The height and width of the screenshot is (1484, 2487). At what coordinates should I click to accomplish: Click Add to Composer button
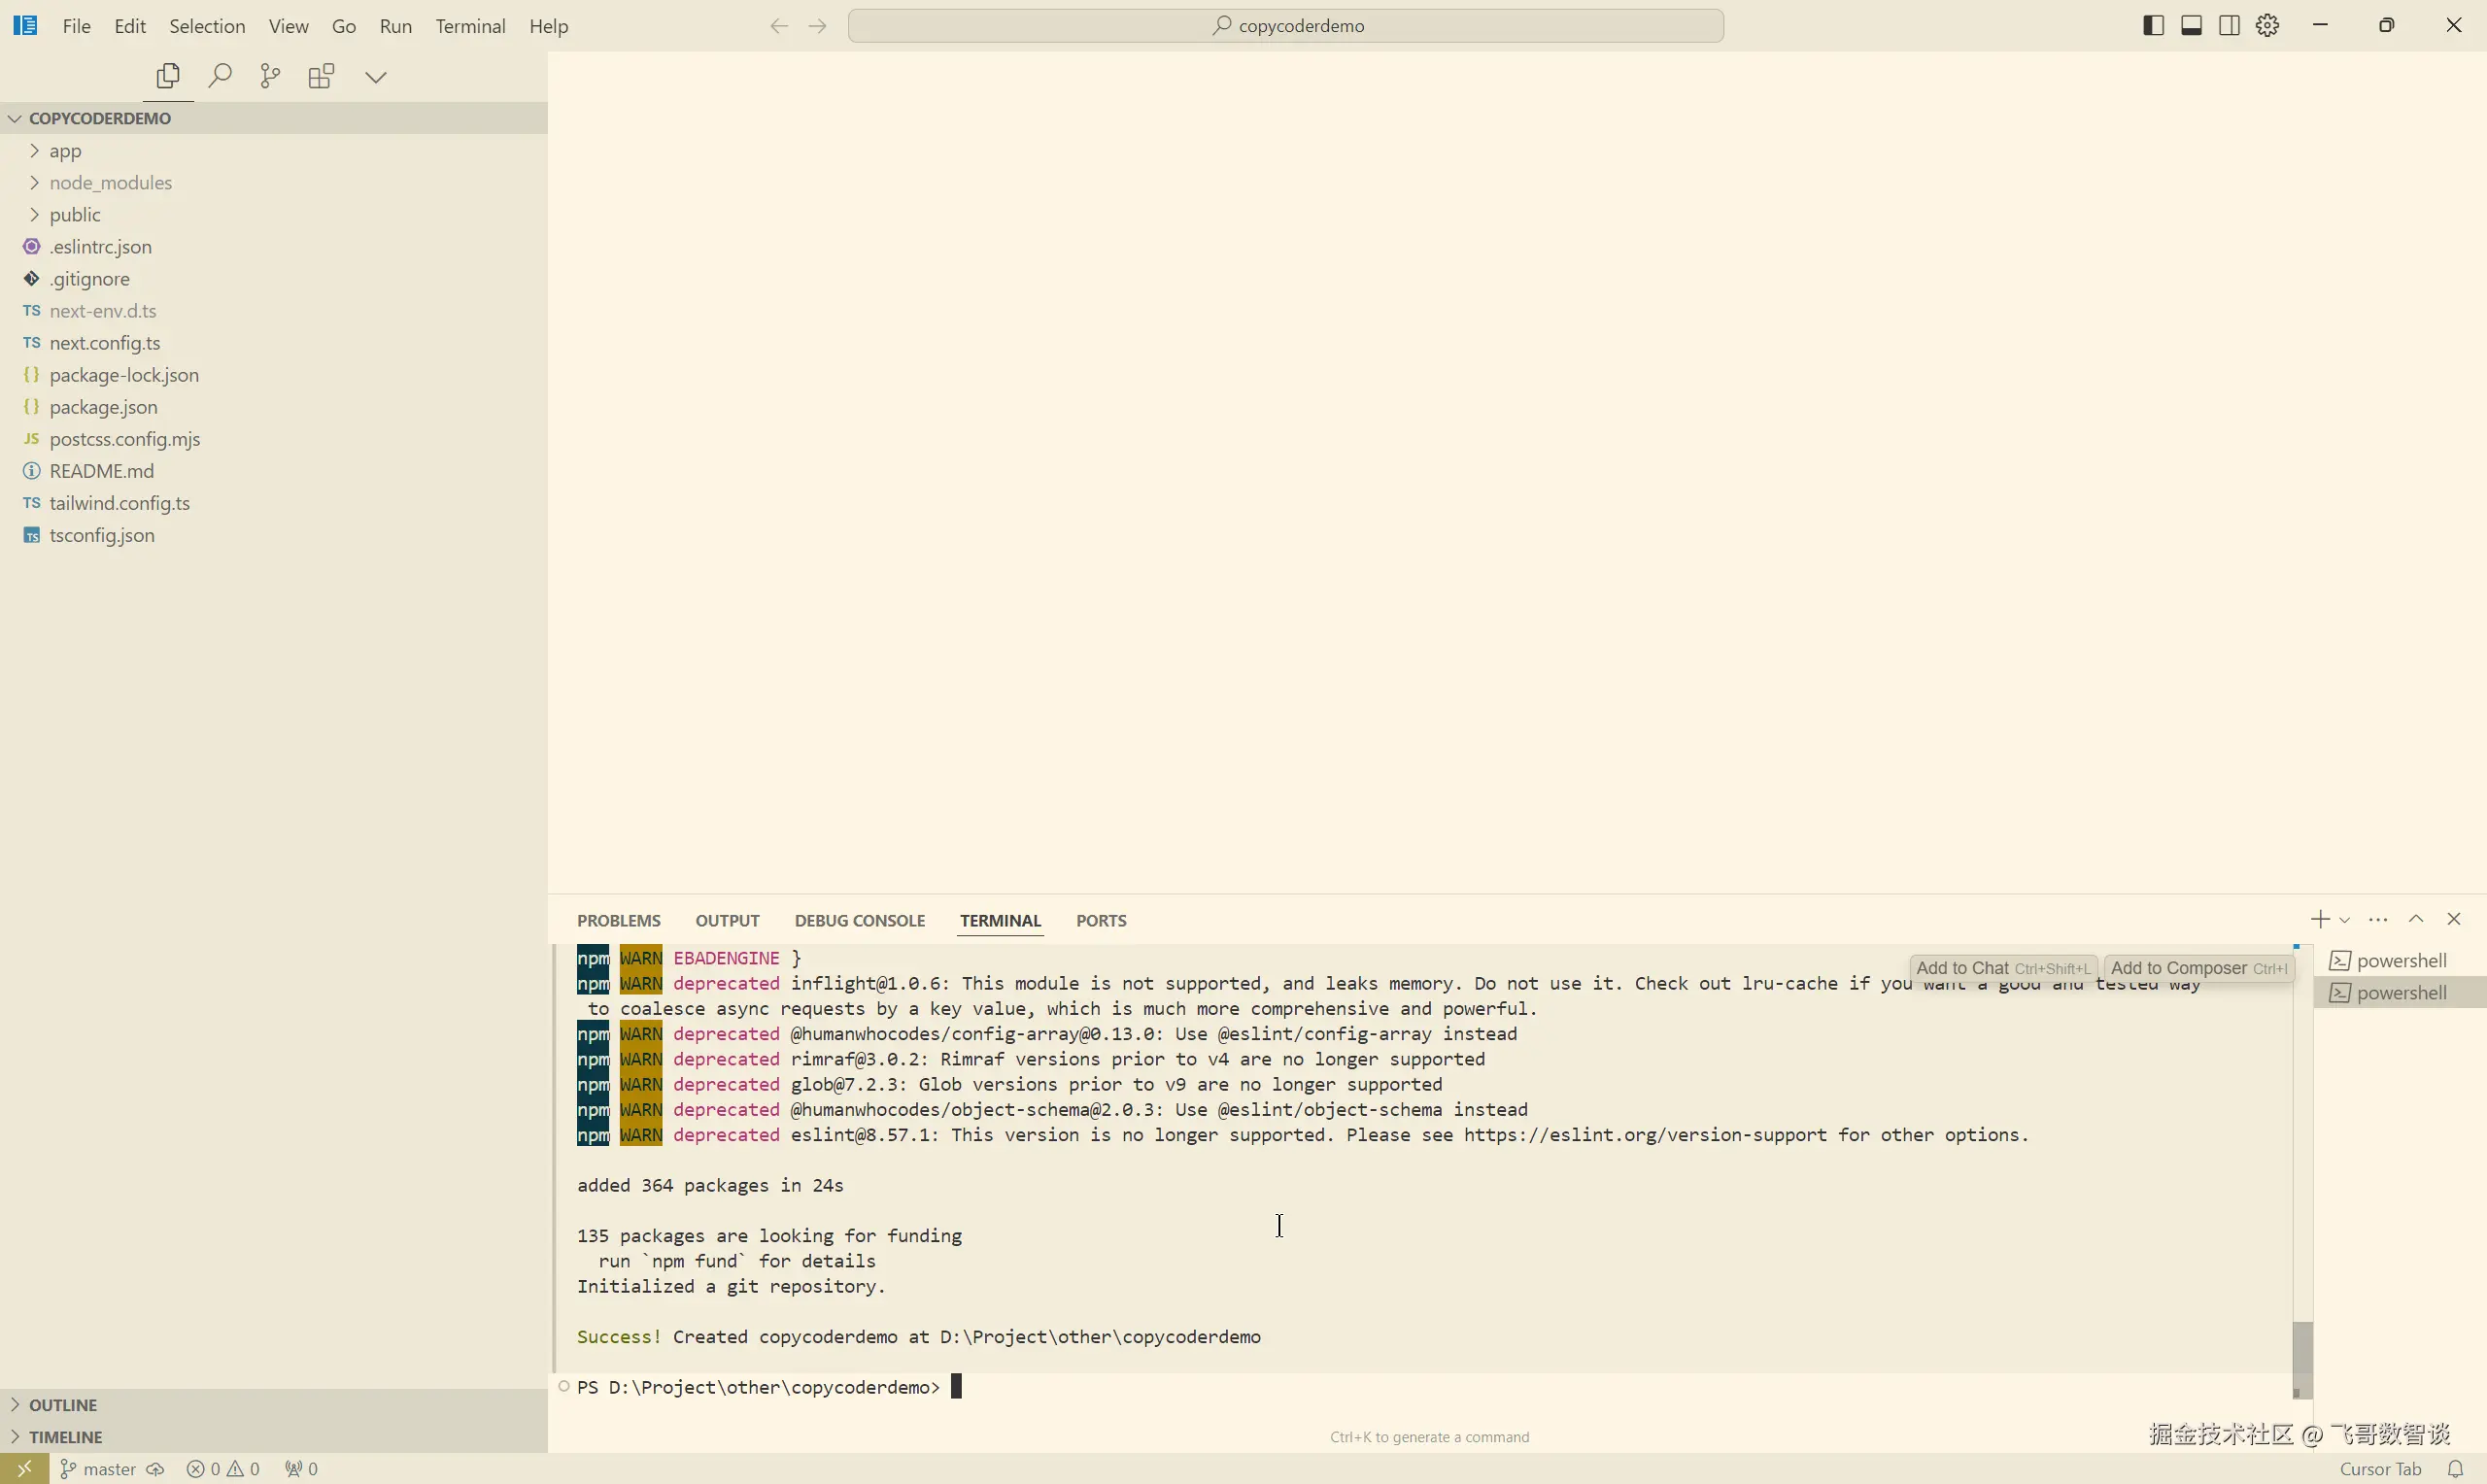pos(2198,967)
